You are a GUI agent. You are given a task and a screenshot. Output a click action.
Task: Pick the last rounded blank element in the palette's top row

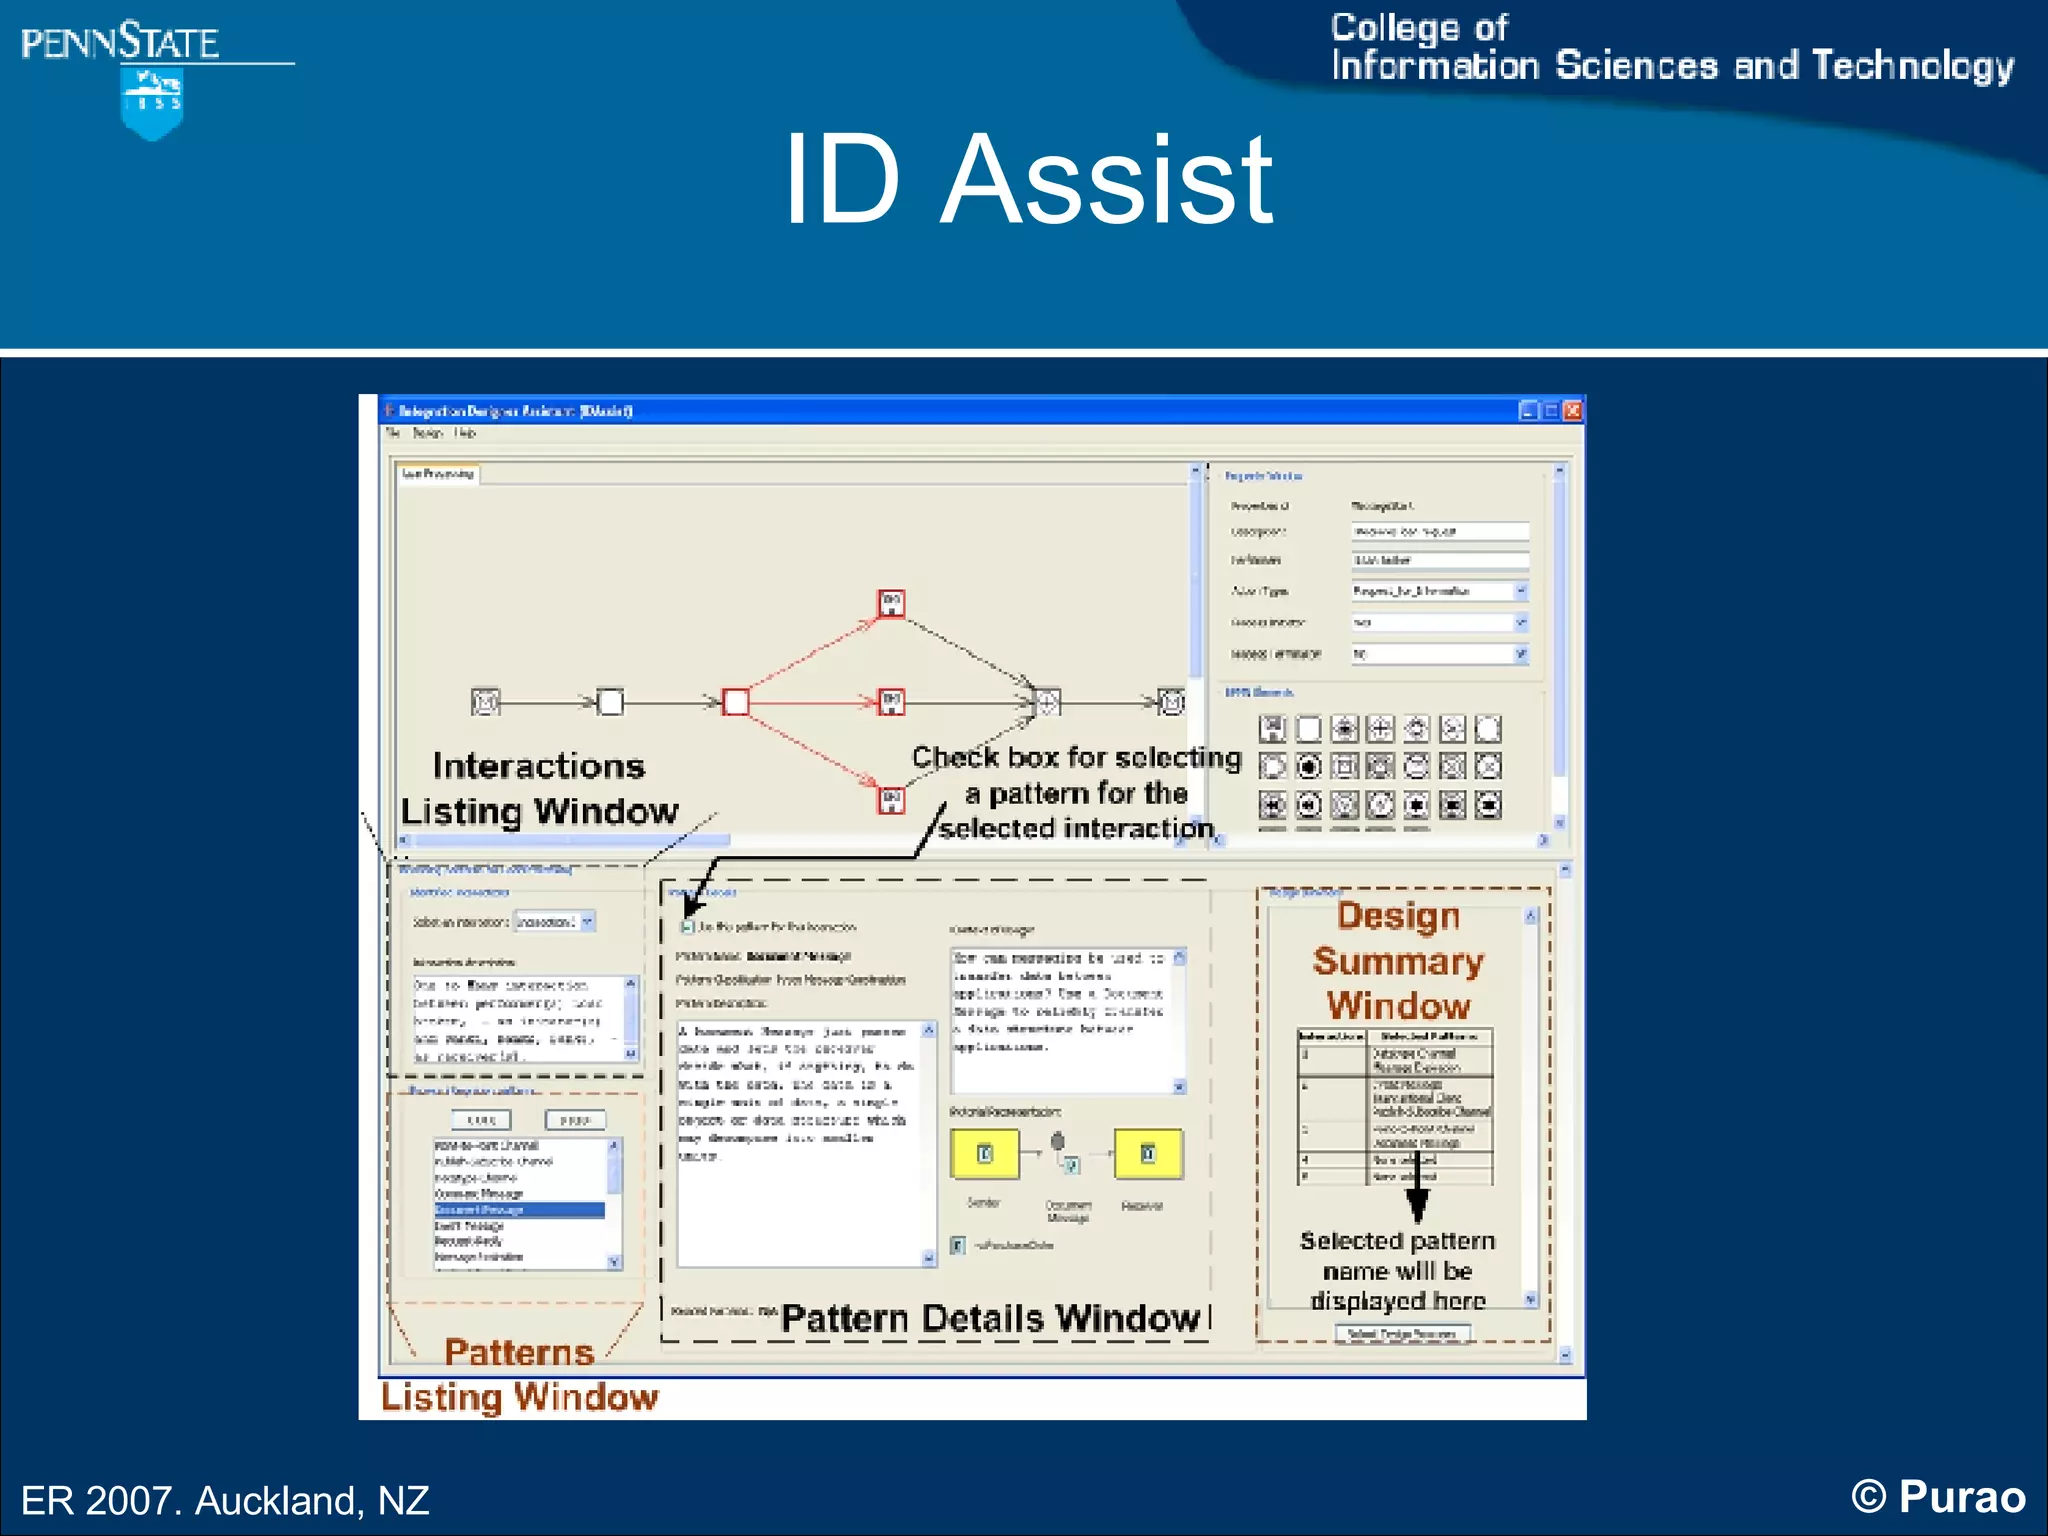1488,729
